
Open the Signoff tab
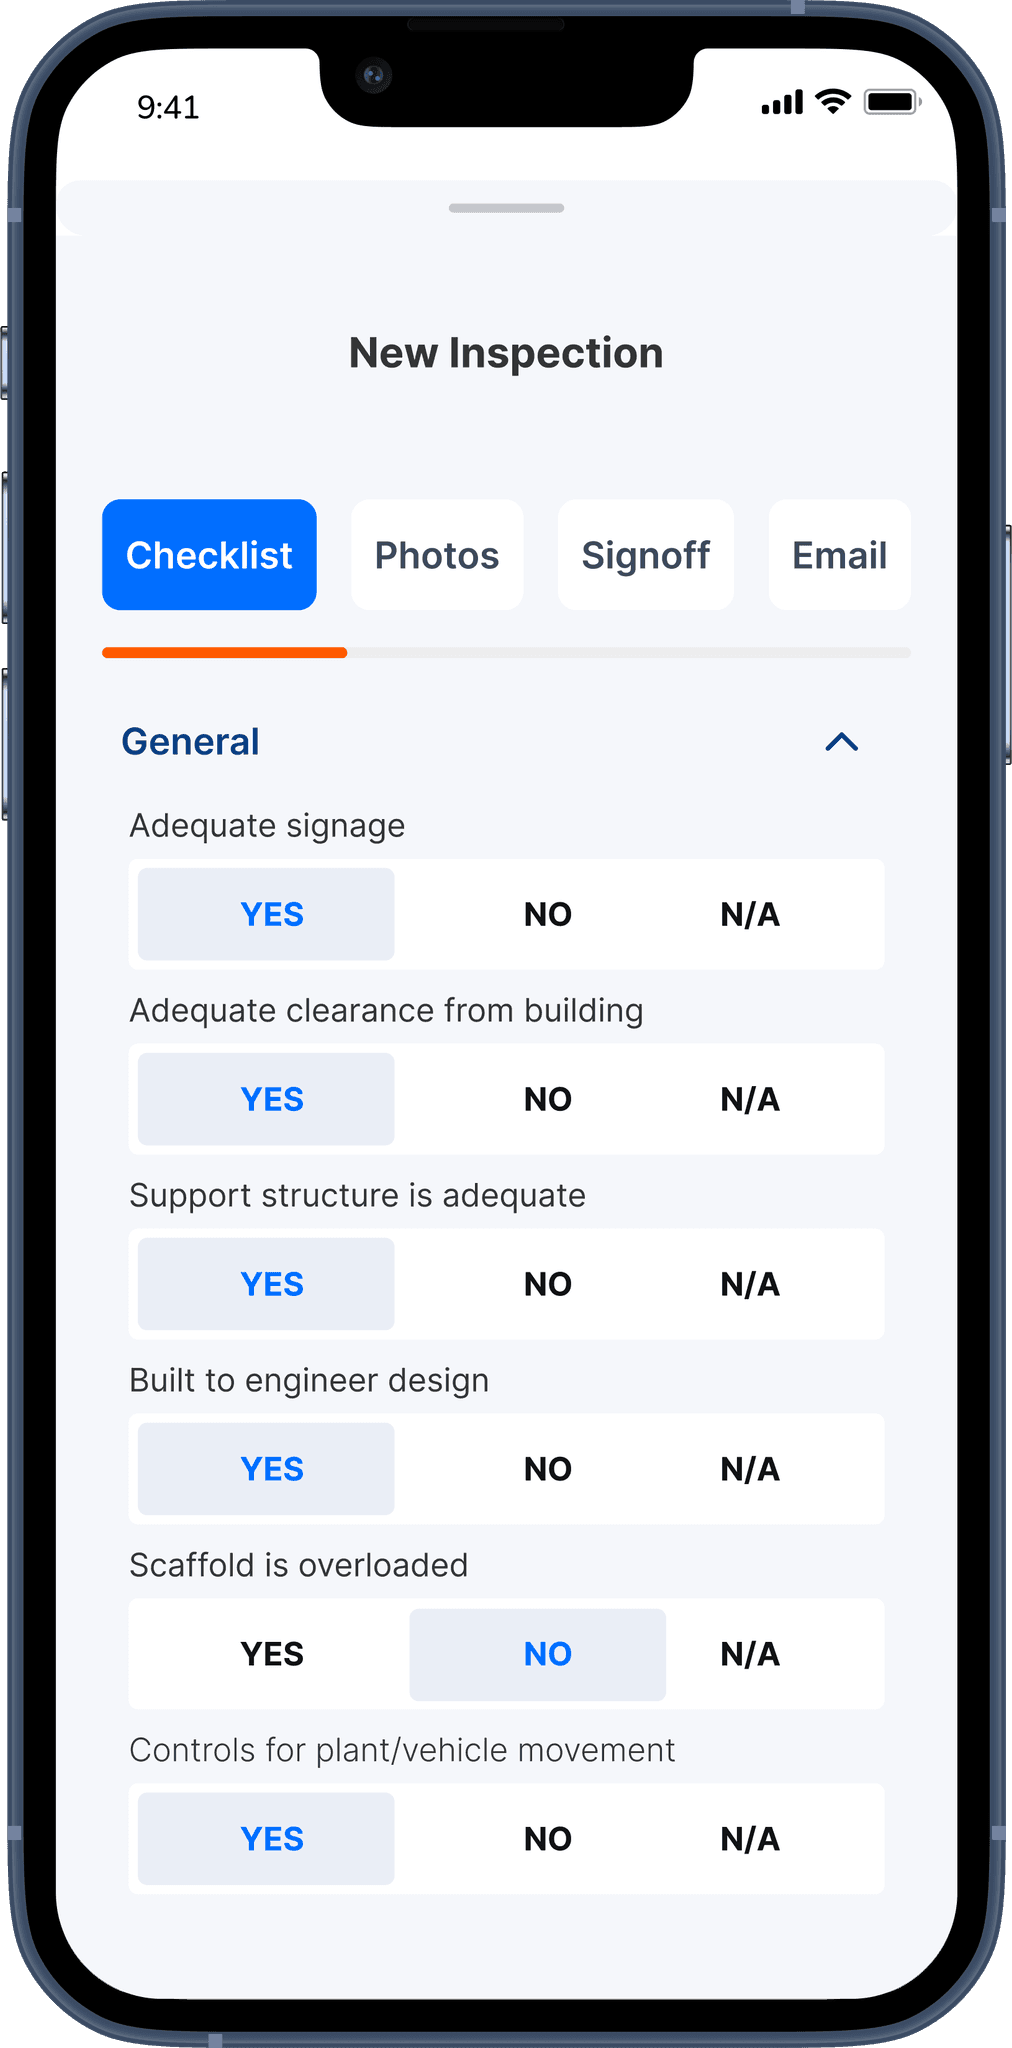[645, 554]
